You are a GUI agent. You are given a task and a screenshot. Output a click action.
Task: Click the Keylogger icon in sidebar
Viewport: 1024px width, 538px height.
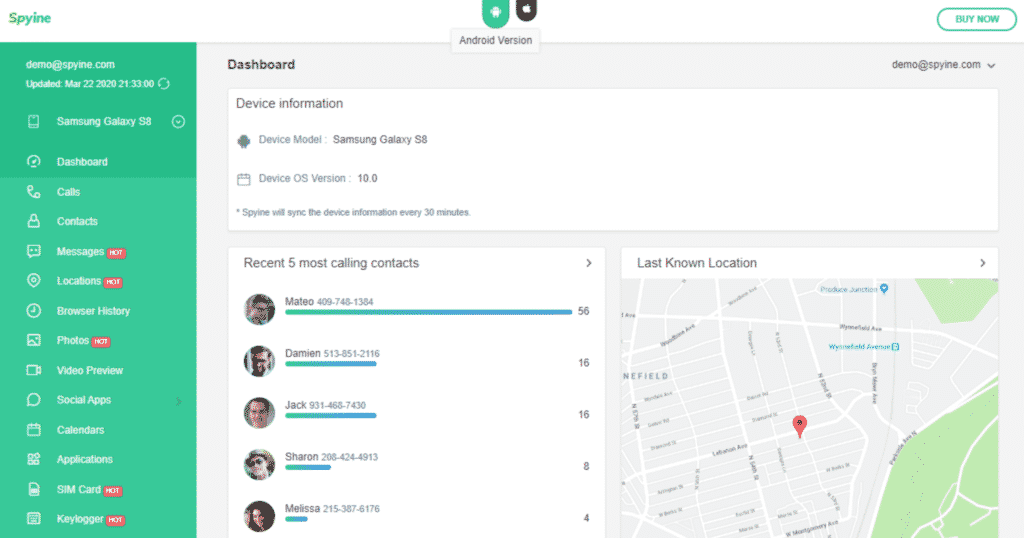(34, 519)
